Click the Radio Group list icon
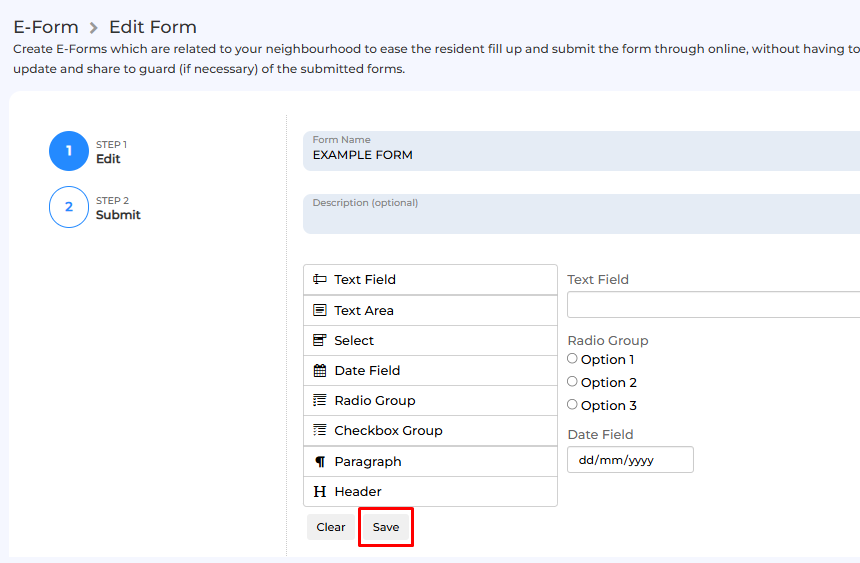This screenshot has height=563, width=860. point(320,400)
